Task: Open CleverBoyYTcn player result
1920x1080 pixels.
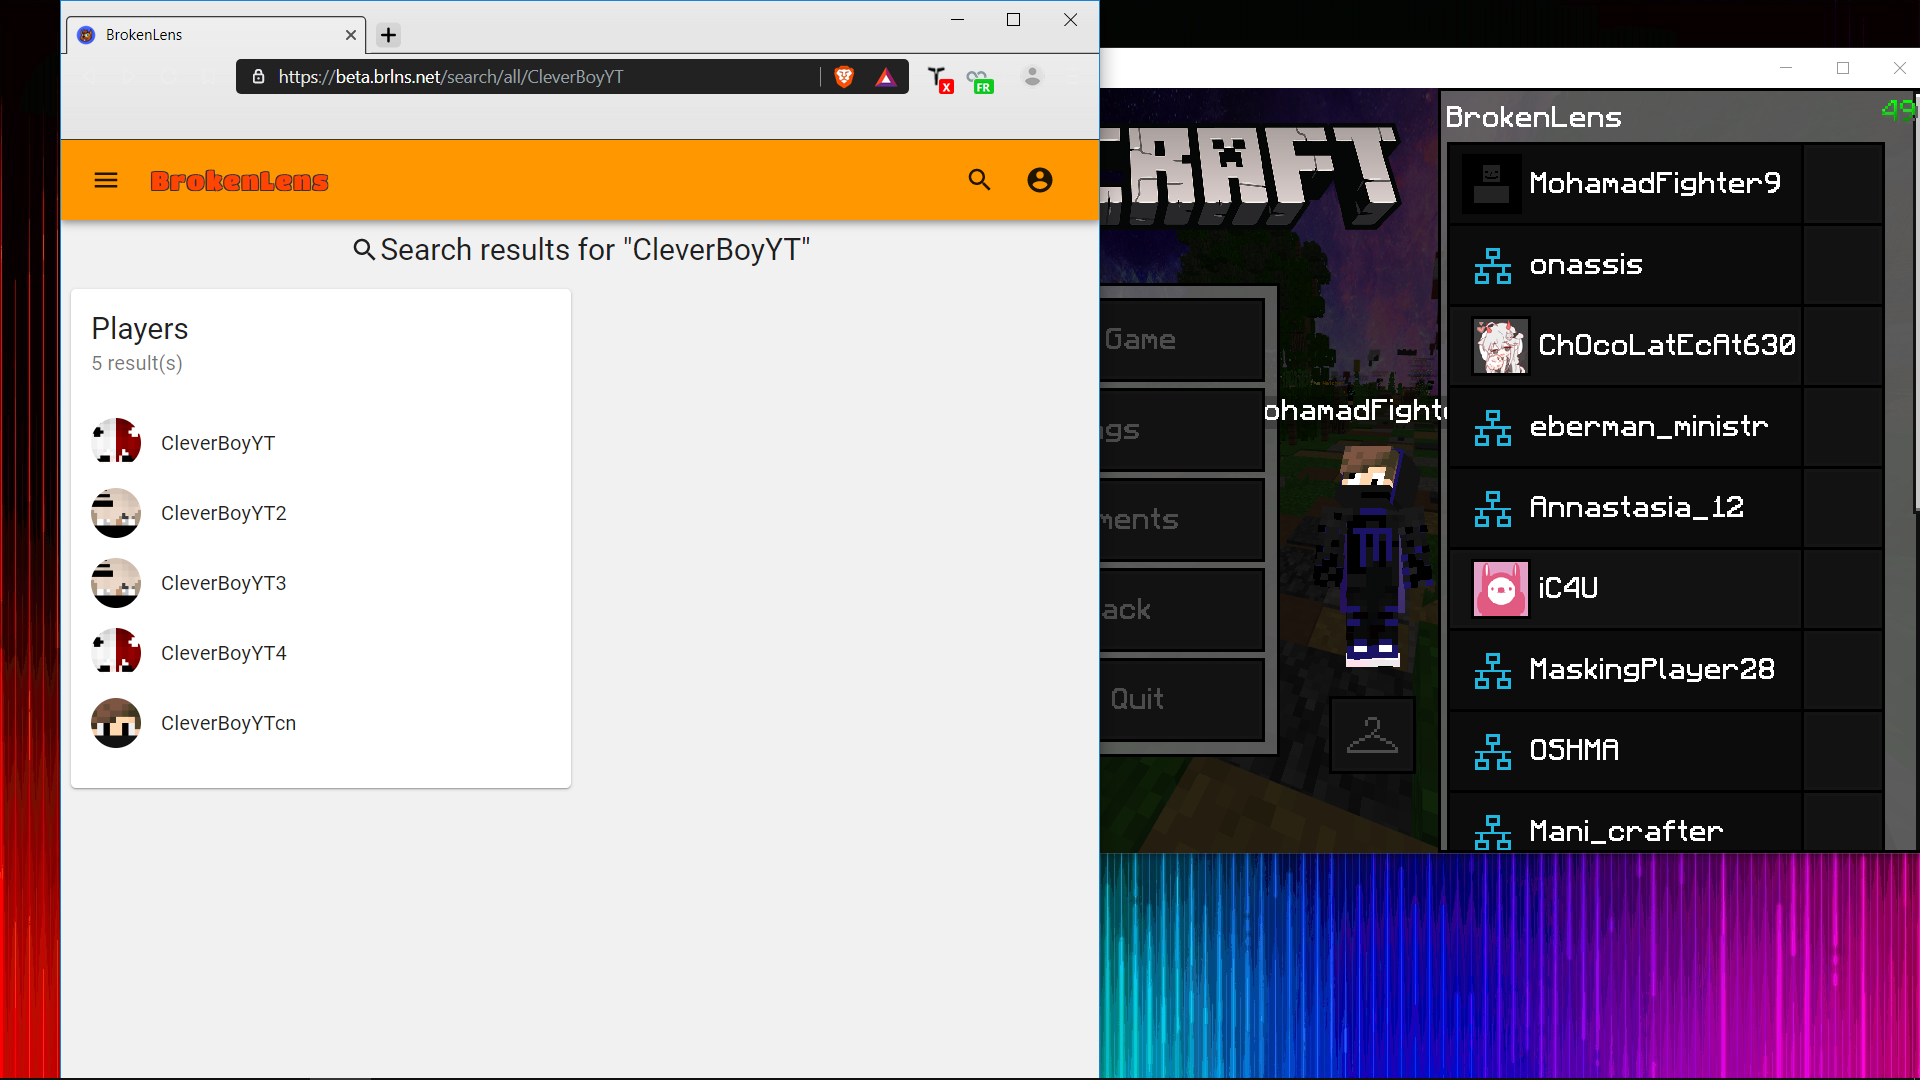Action: tap(320, 723)
